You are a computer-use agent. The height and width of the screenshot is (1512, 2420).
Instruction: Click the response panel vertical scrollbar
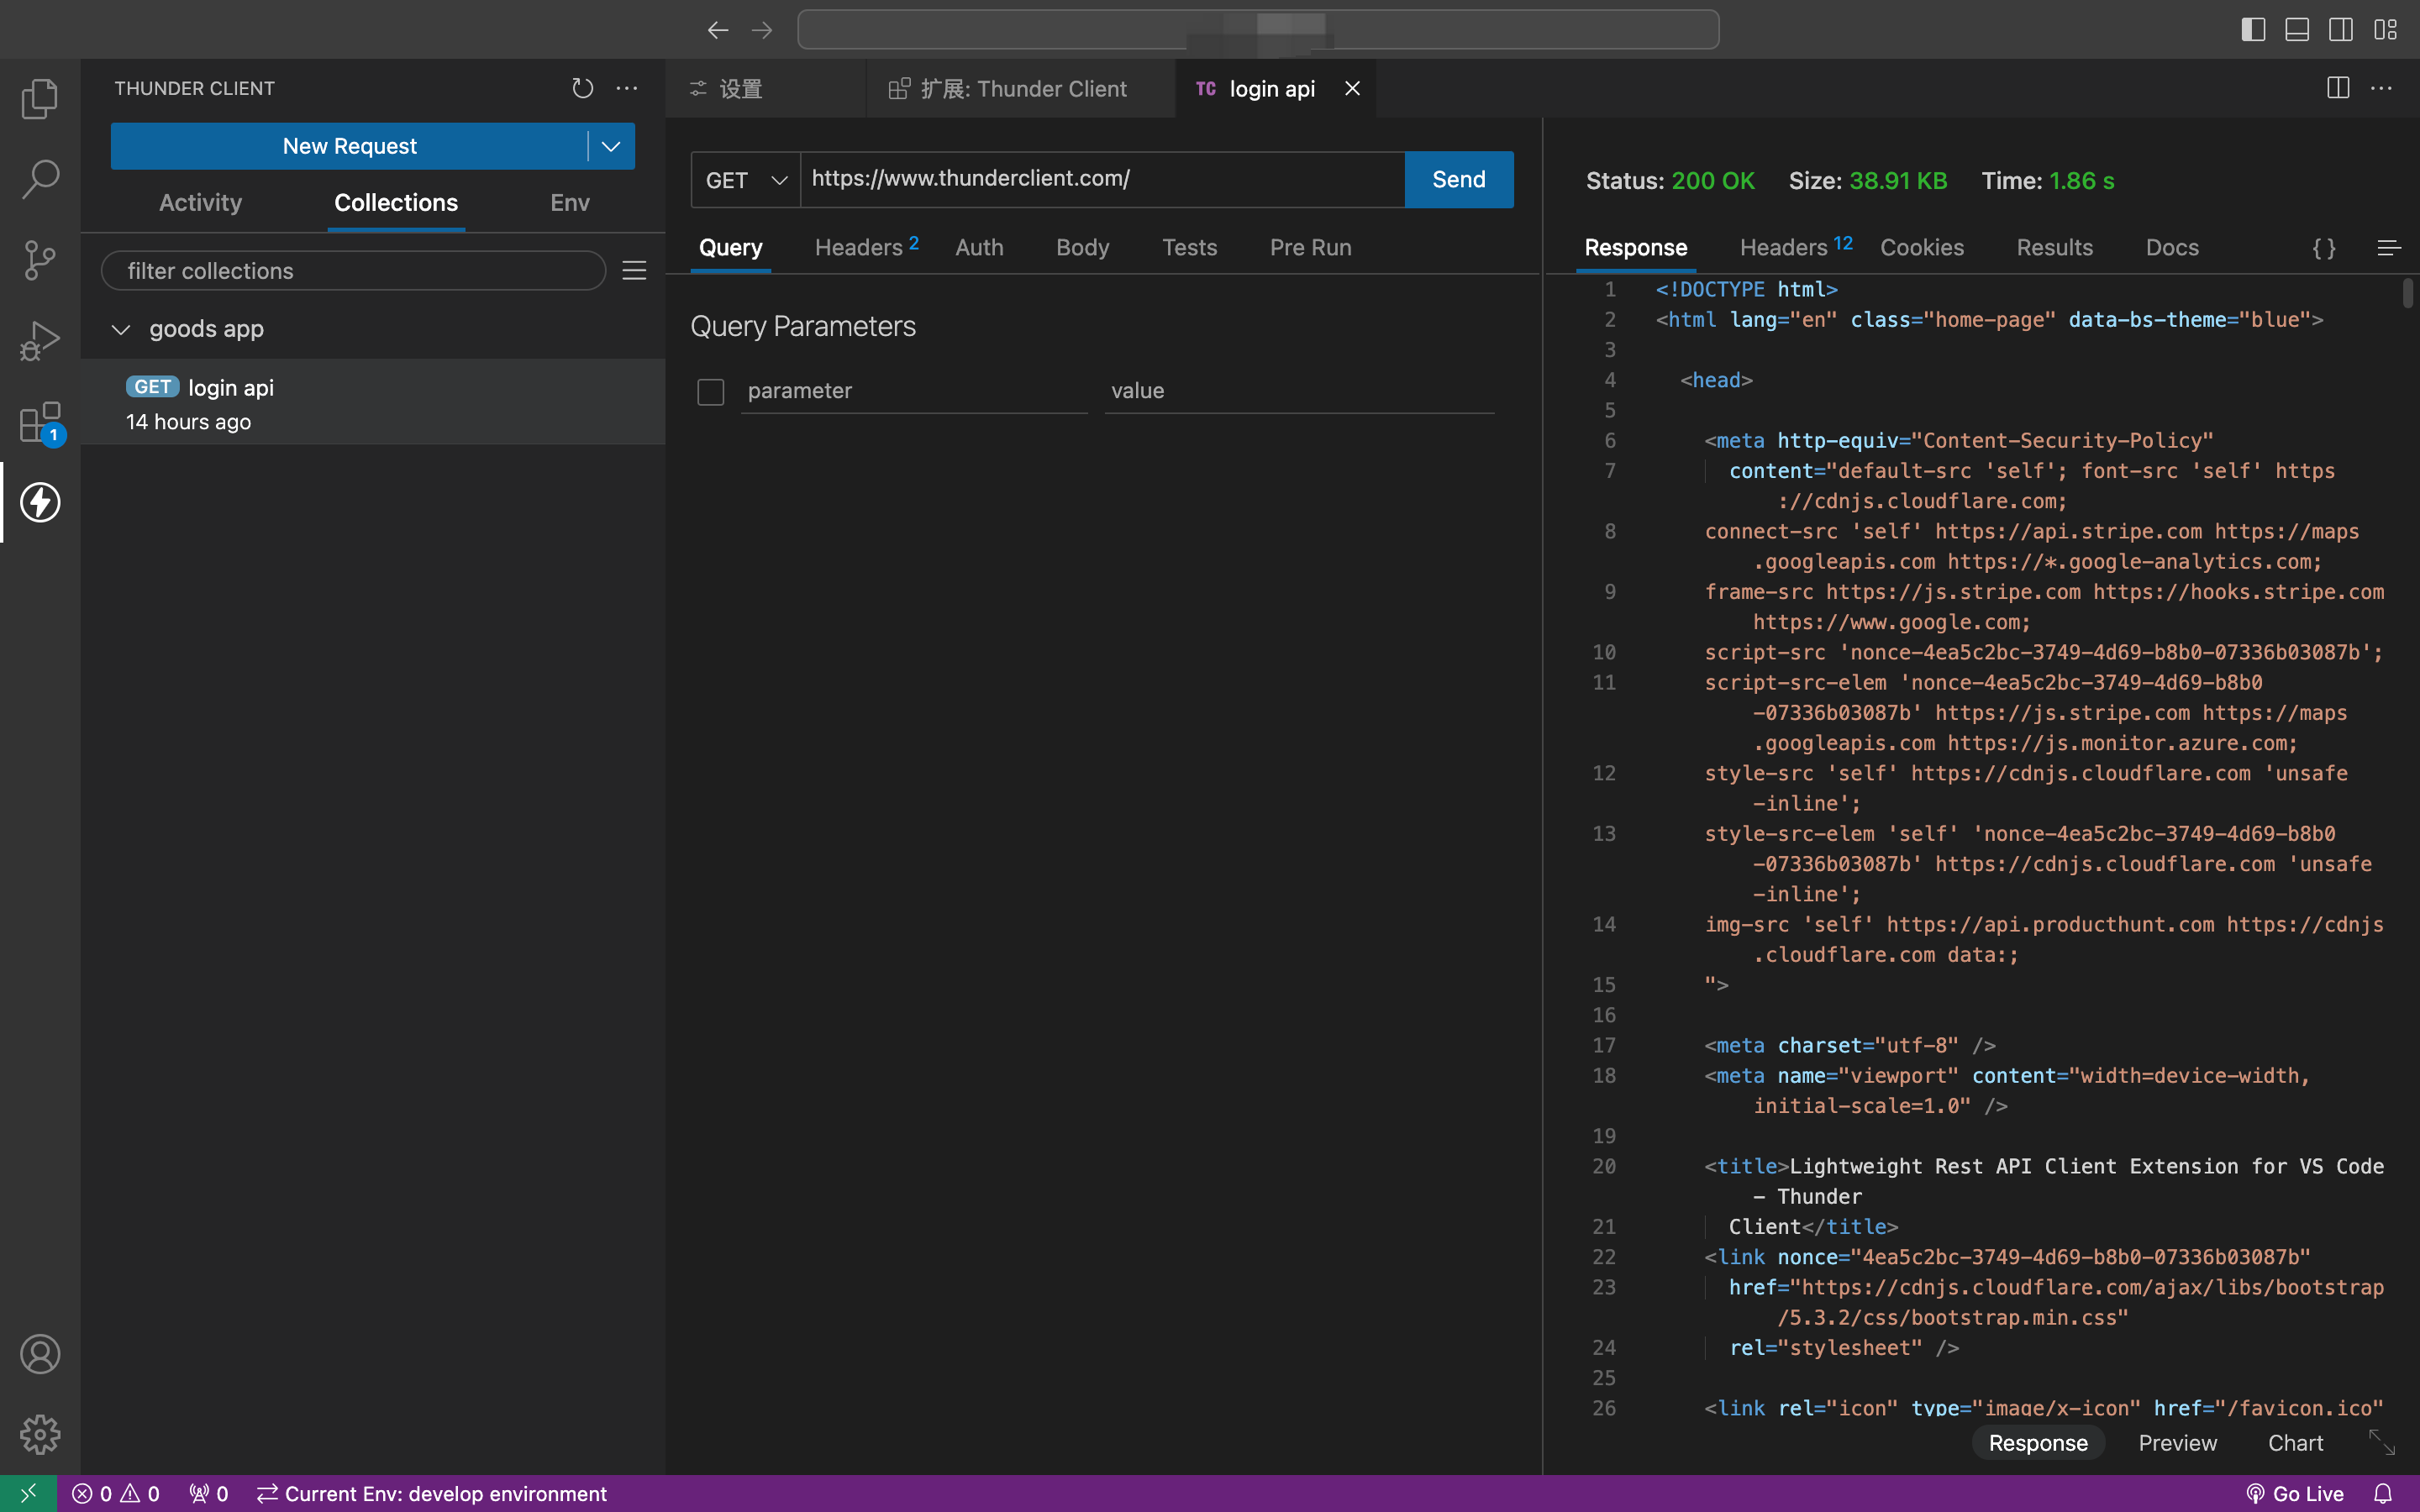tap(2410, 294)
